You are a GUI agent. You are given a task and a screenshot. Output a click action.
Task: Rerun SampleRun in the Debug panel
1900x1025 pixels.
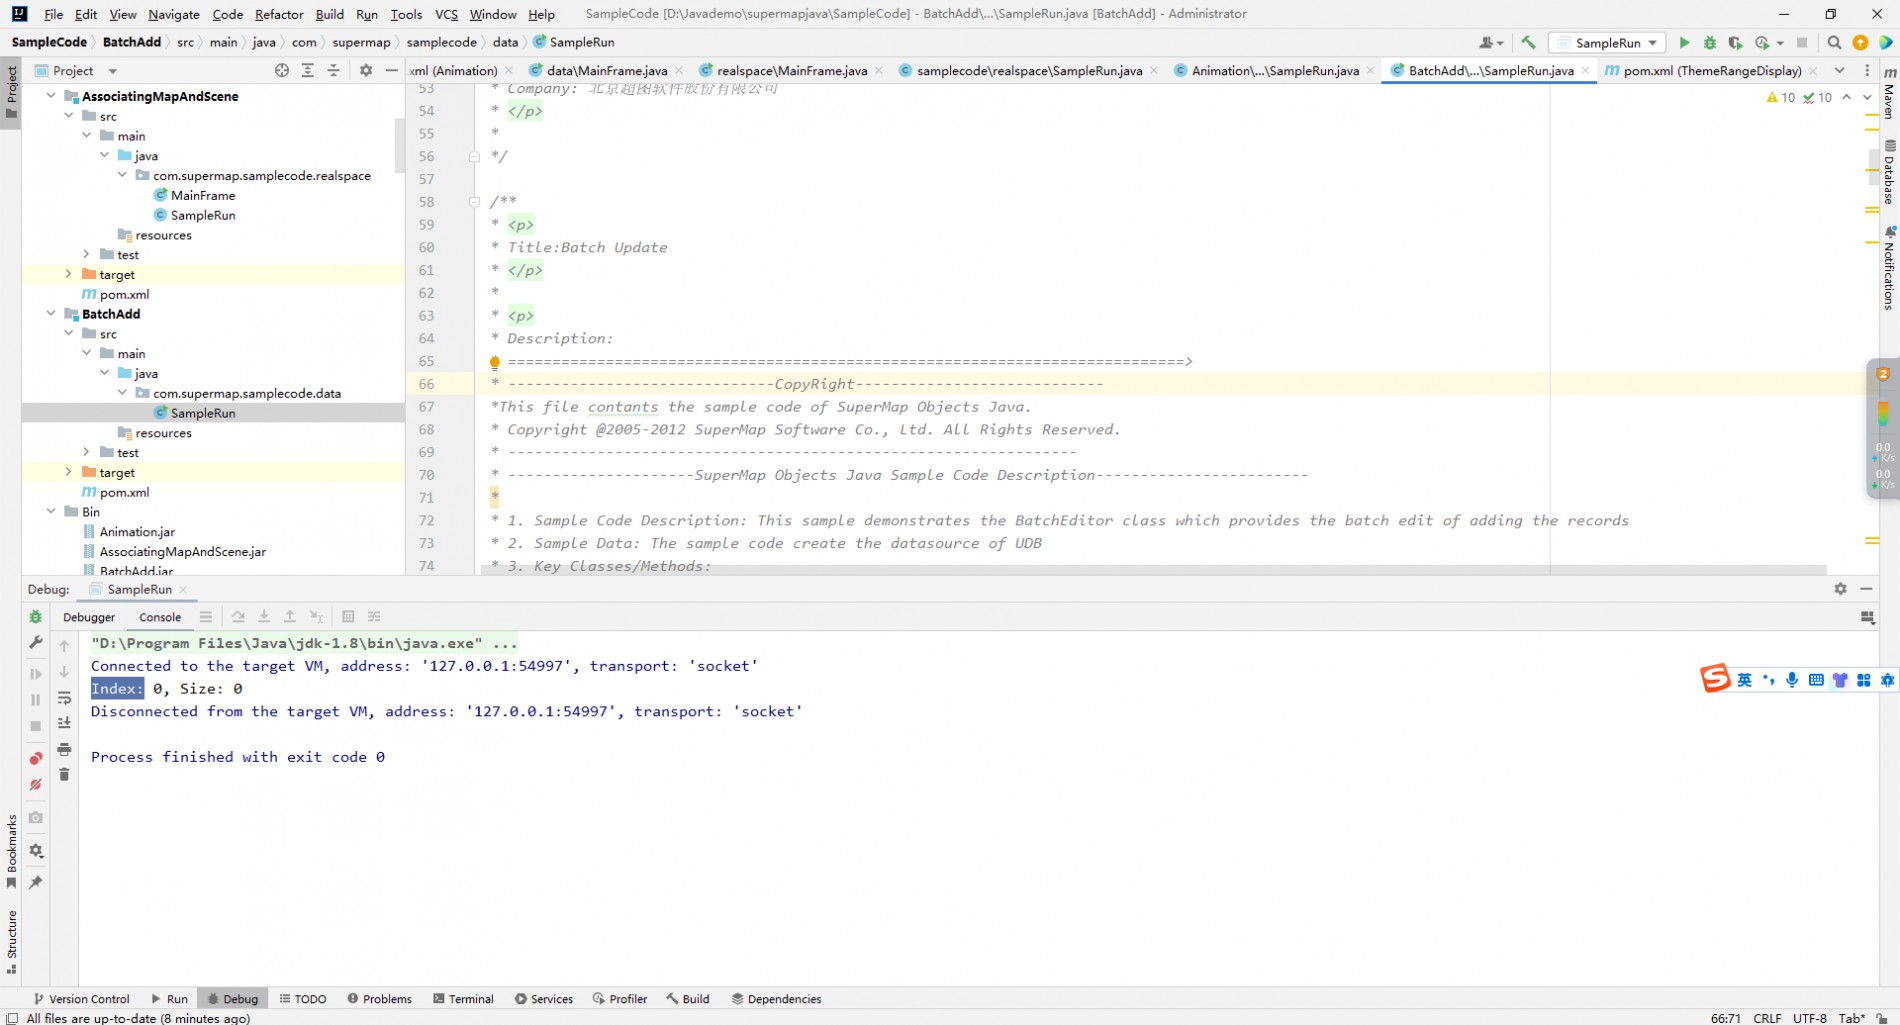pyautogui.click(x=36, y=617)
